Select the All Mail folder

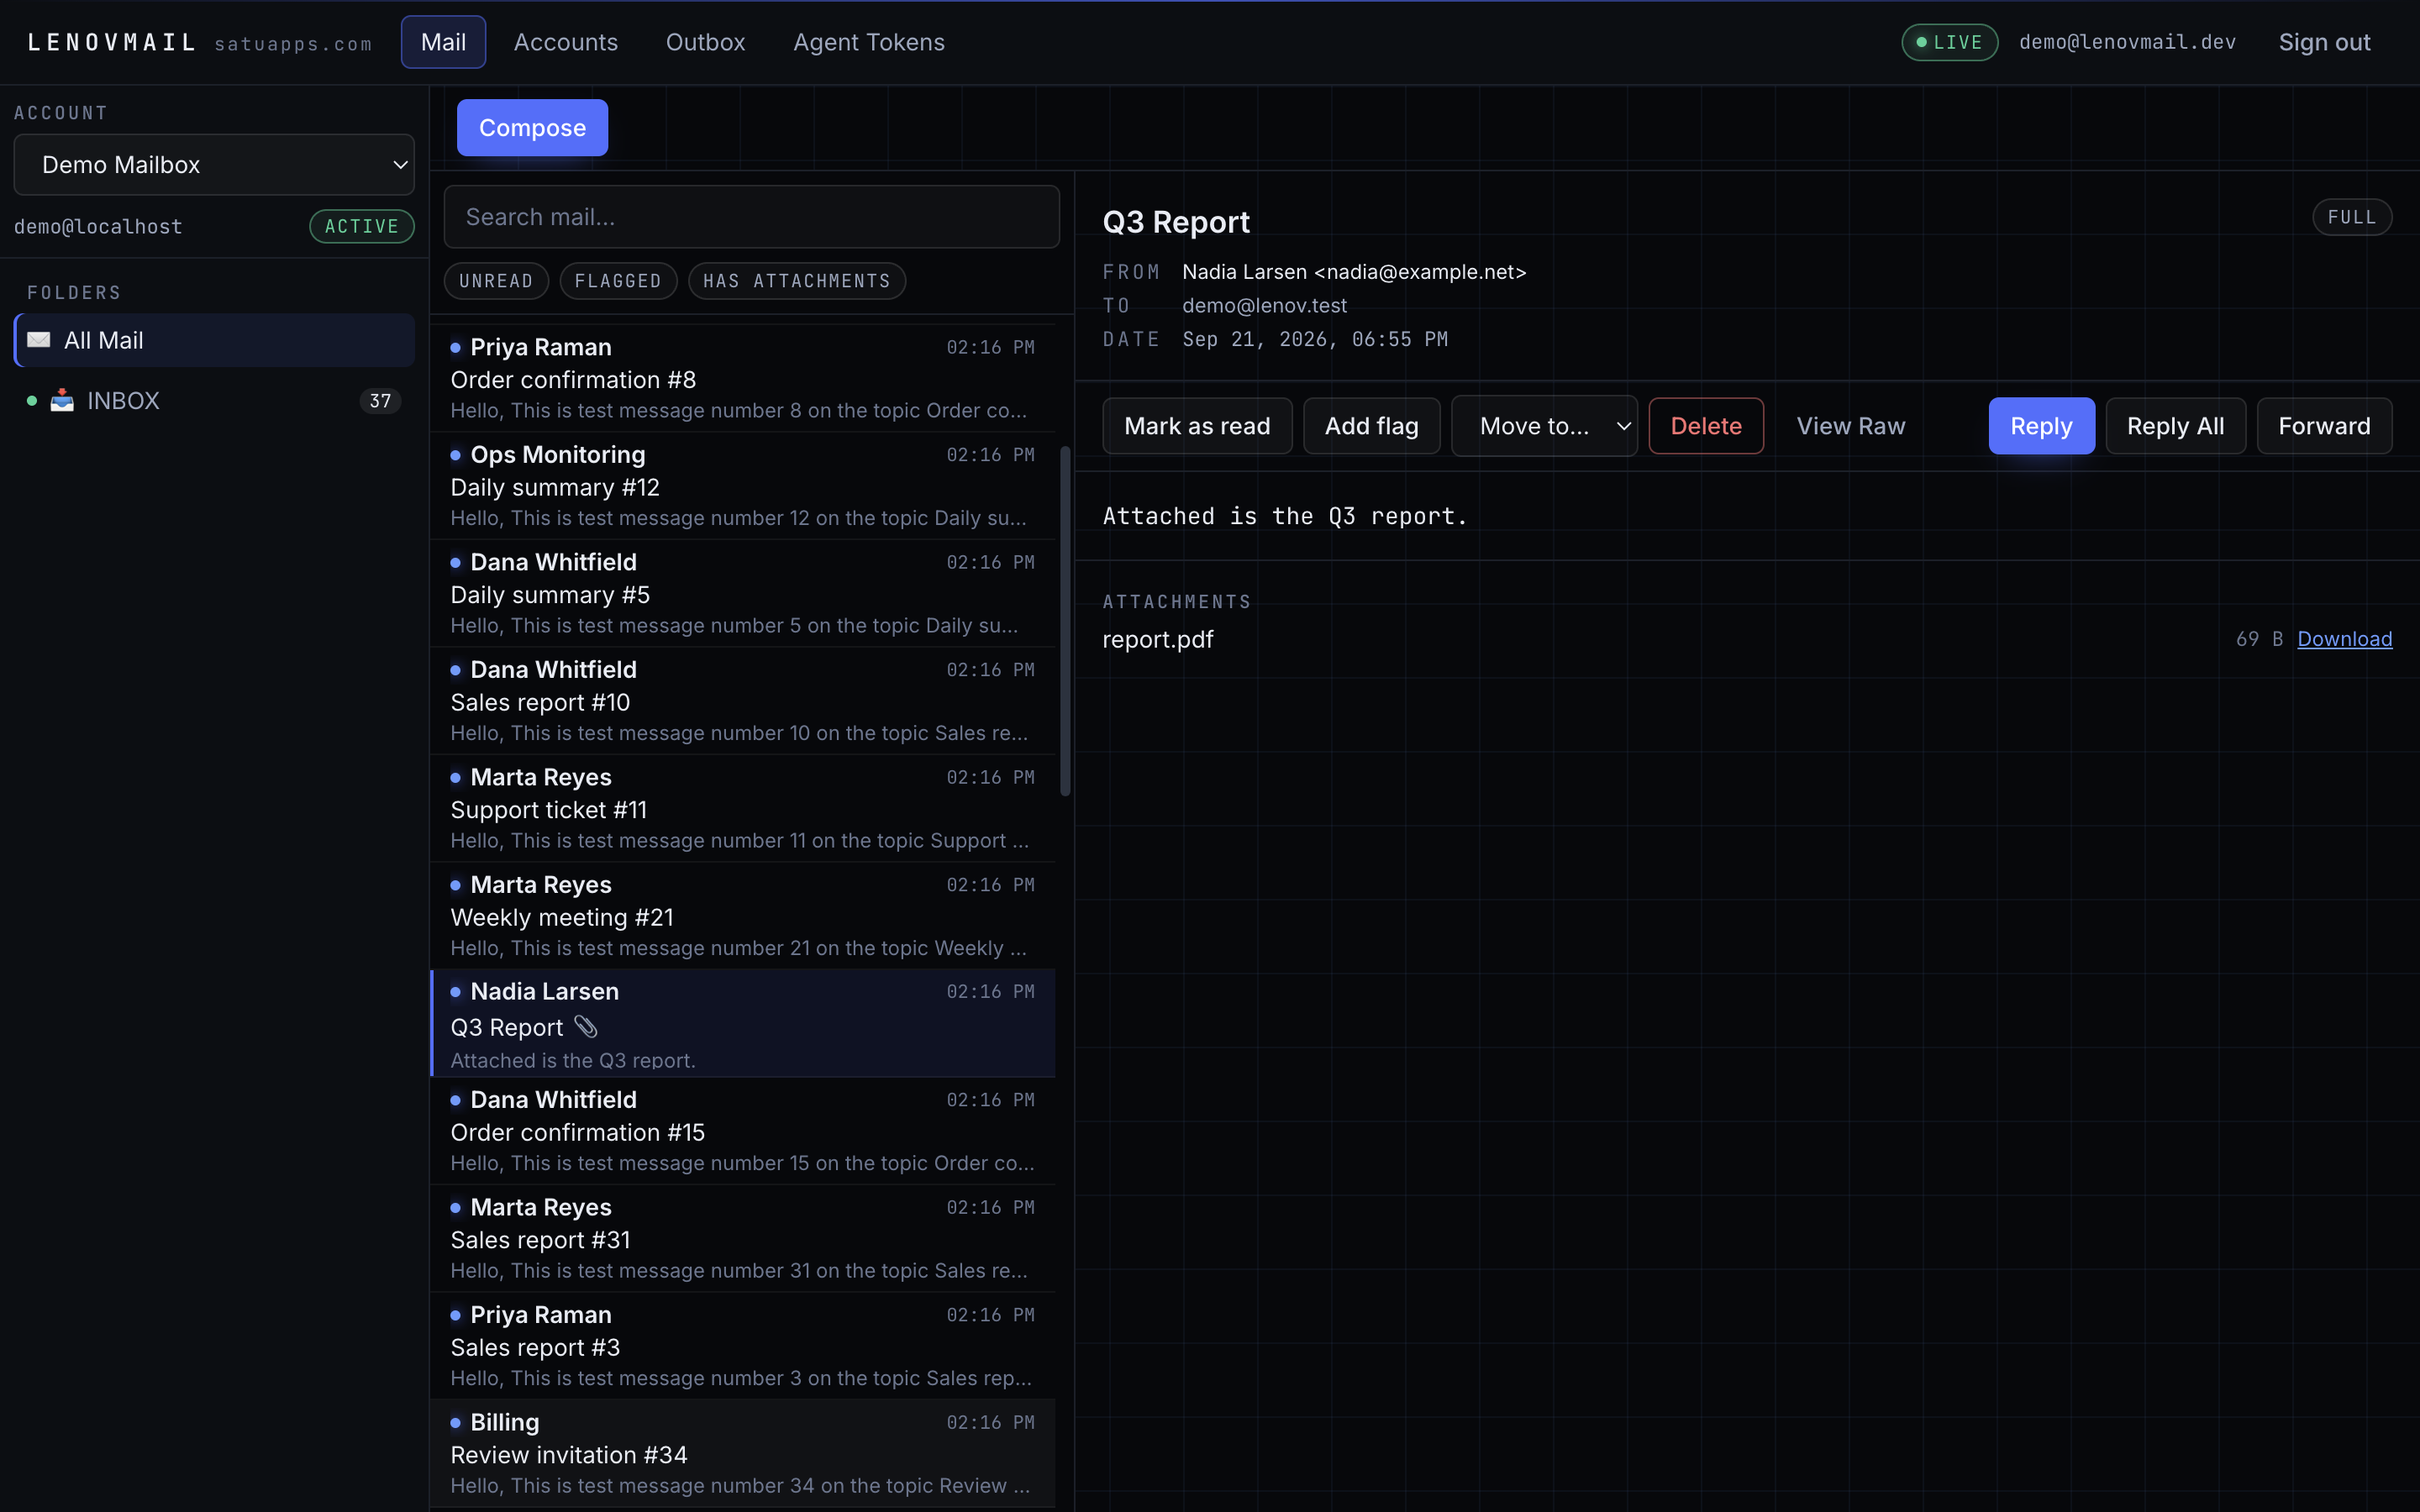214,340
